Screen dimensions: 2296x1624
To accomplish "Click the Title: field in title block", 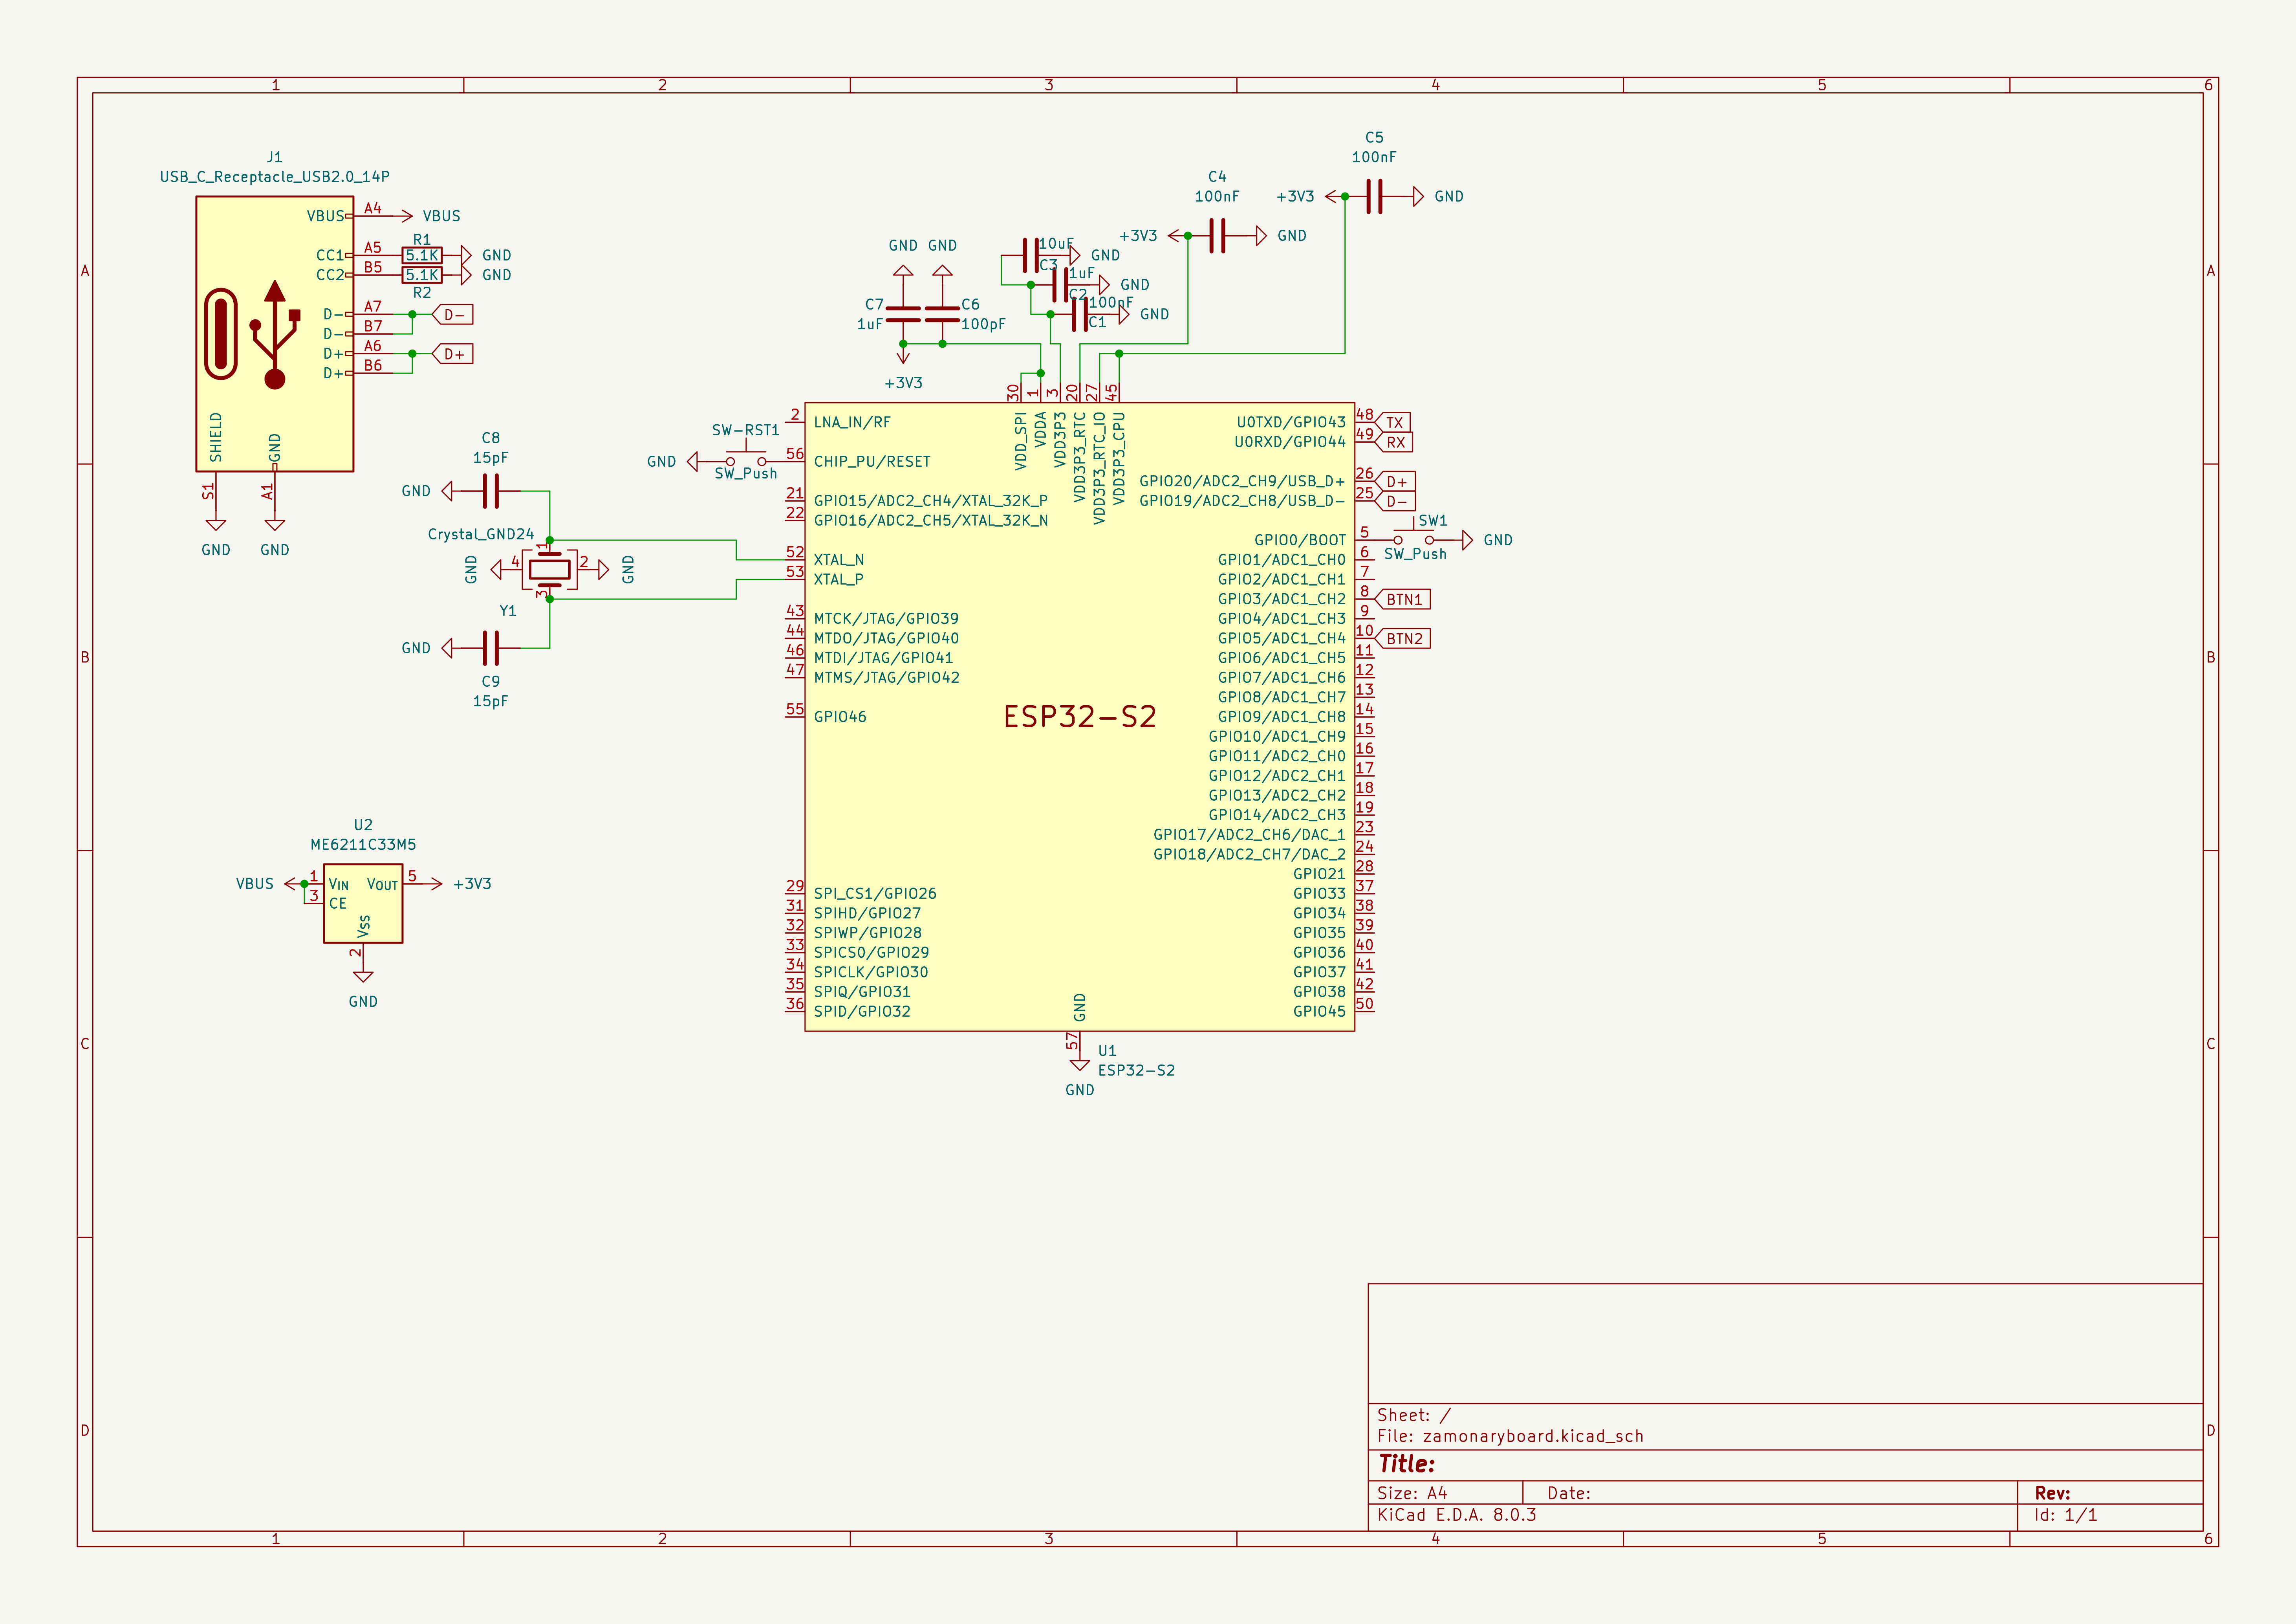I will point(1406,1464).
